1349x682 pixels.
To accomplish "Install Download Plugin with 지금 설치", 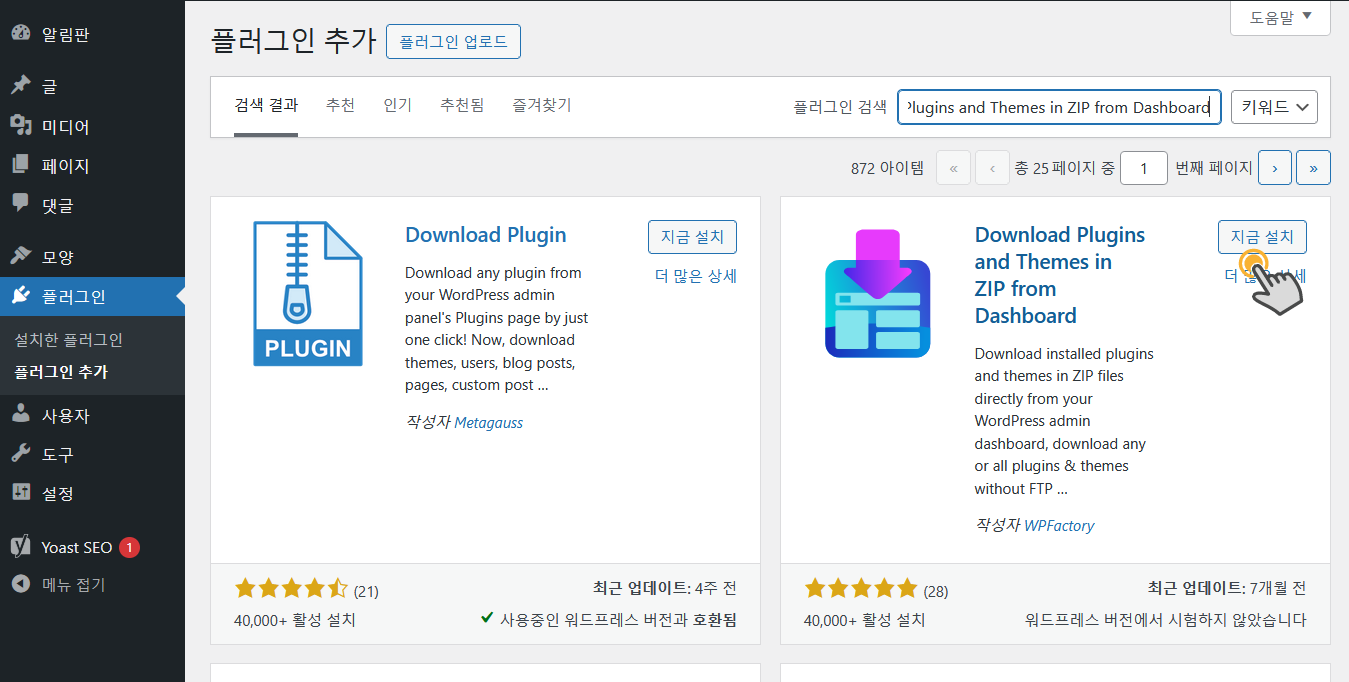I will click(692, 237).
